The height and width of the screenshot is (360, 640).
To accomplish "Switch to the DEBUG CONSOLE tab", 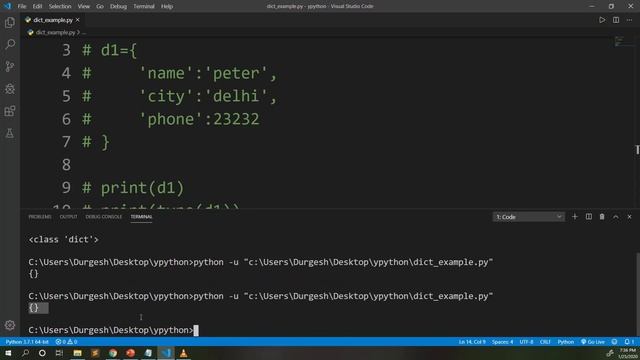I will click(x=104, y=217).
